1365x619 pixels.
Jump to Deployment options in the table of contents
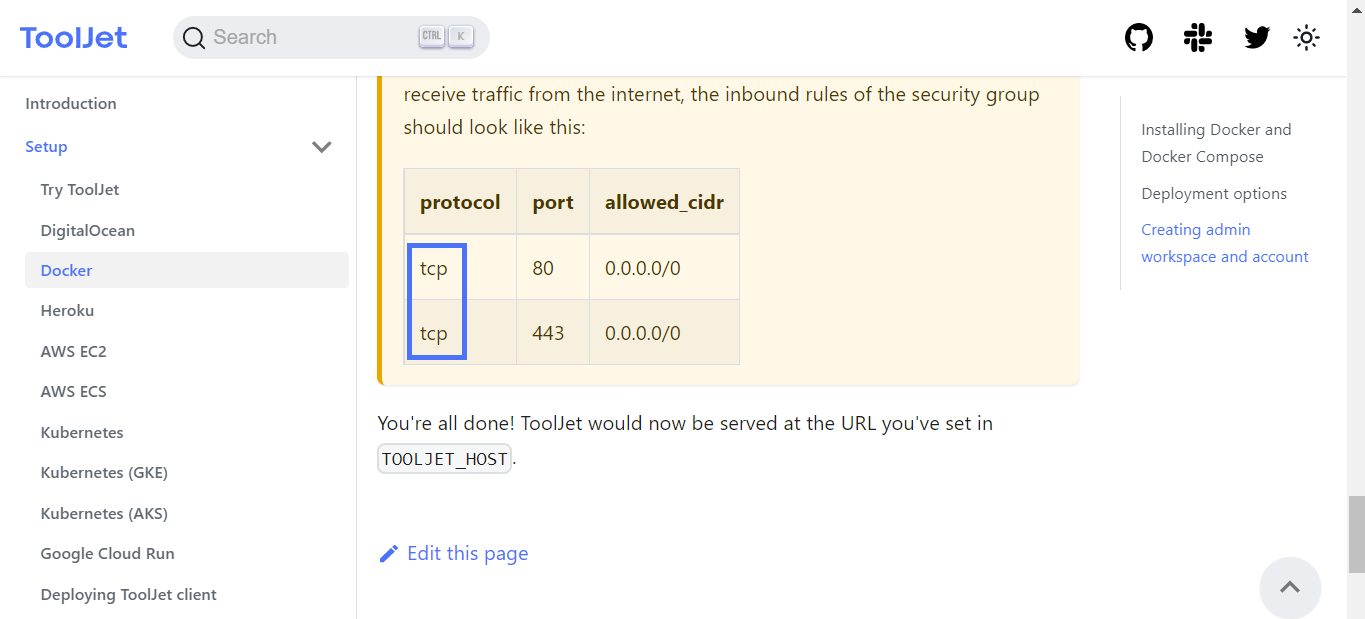point(1213,193)
